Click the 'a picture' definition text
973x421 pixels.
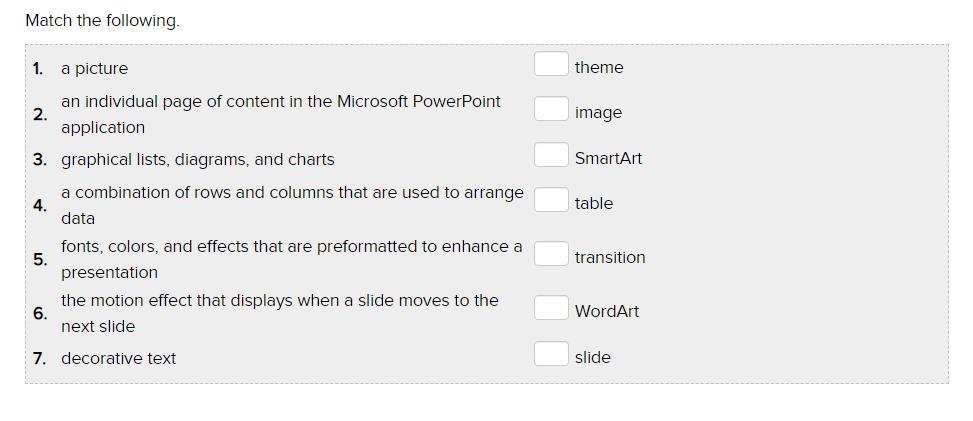tap(94, 69)
